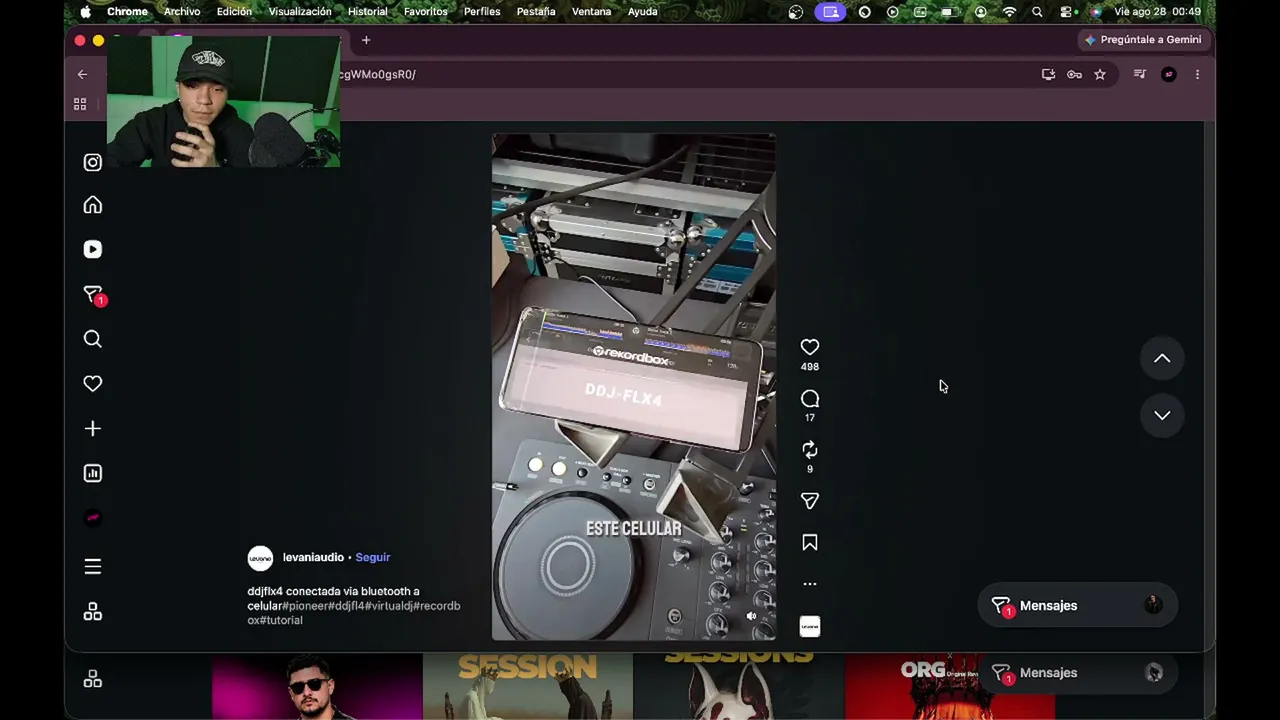Open the Pestaña menu
This screenshot has width=1280, height=720.
click(536, 12)
